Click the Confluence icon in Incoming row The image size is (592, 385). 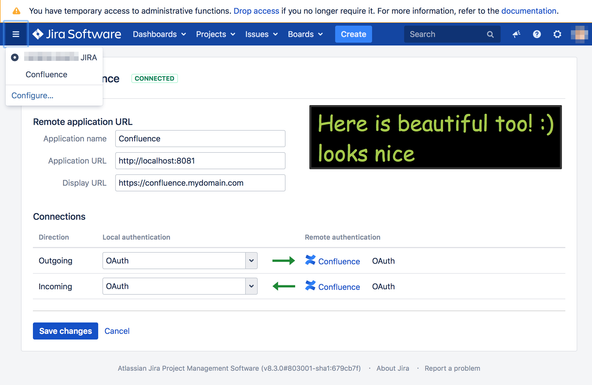pos(310,286)
